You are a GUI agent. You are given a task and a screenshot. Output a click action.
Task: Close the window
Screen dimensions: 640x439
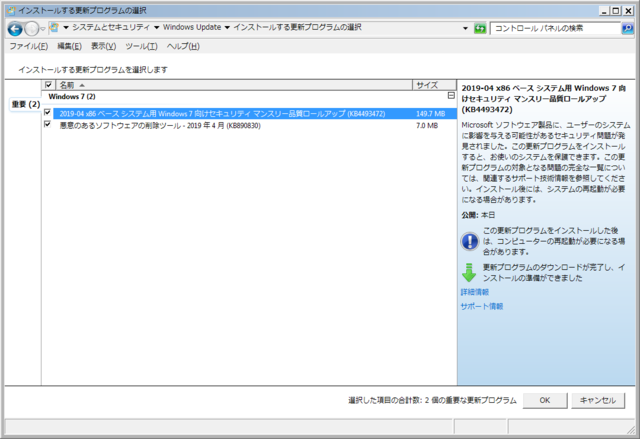point(629,11)
